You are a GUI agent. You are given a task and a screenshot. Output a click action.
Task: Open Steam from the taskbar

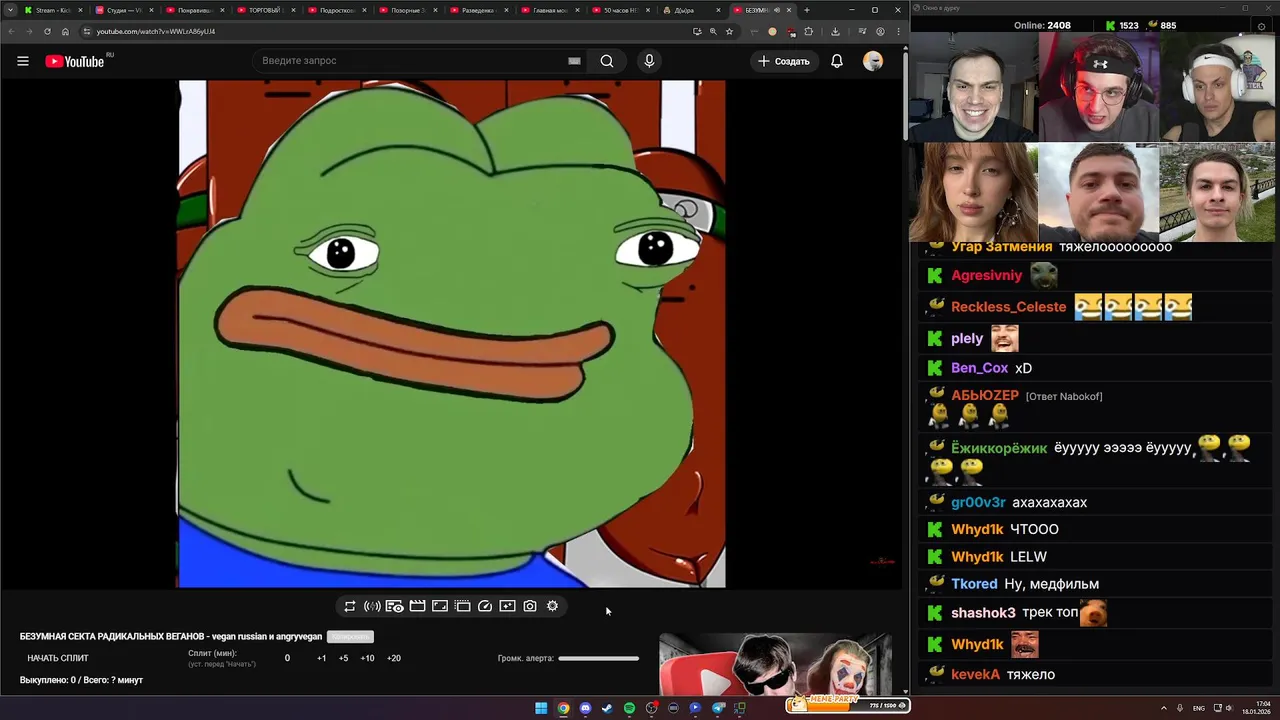[x=607, y=708]
